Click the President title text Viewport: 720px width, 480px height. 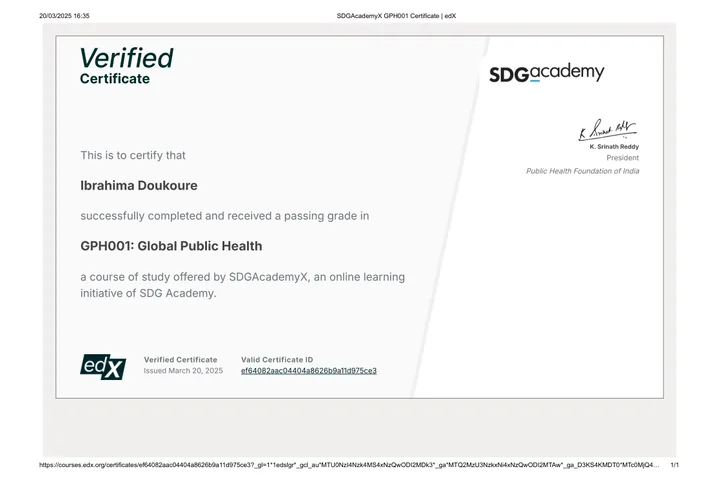pyautogui.click(x=623, y=158)
